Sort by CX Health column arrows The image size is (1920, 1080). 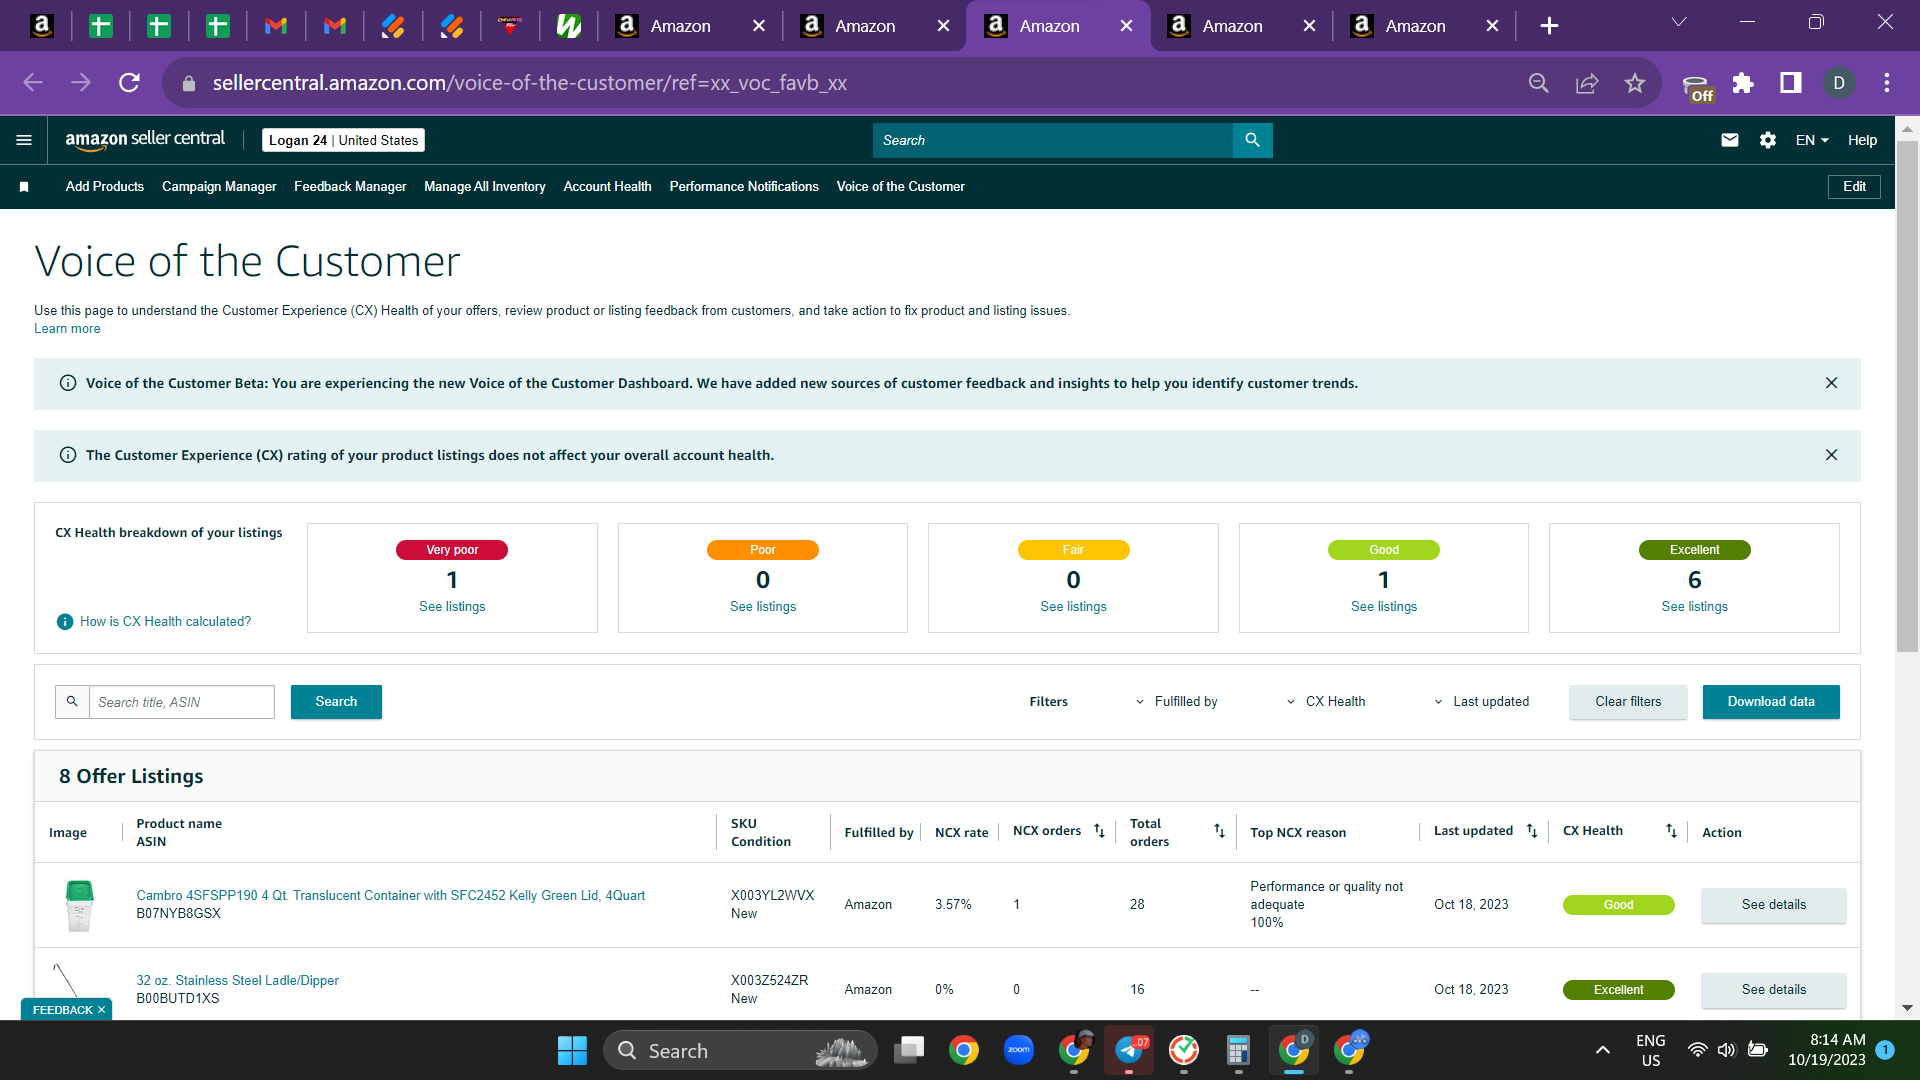tap(1671, 831)
